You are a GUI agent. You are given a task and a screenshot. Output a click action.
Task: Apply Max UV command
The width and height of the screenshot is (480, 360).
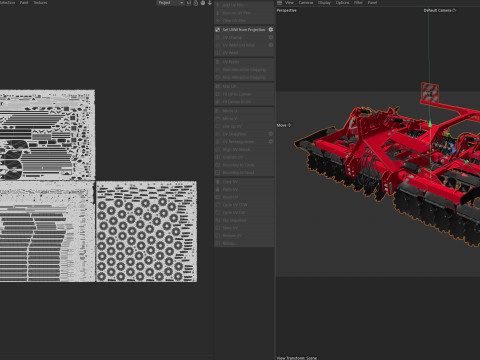[x=244, y=86]
